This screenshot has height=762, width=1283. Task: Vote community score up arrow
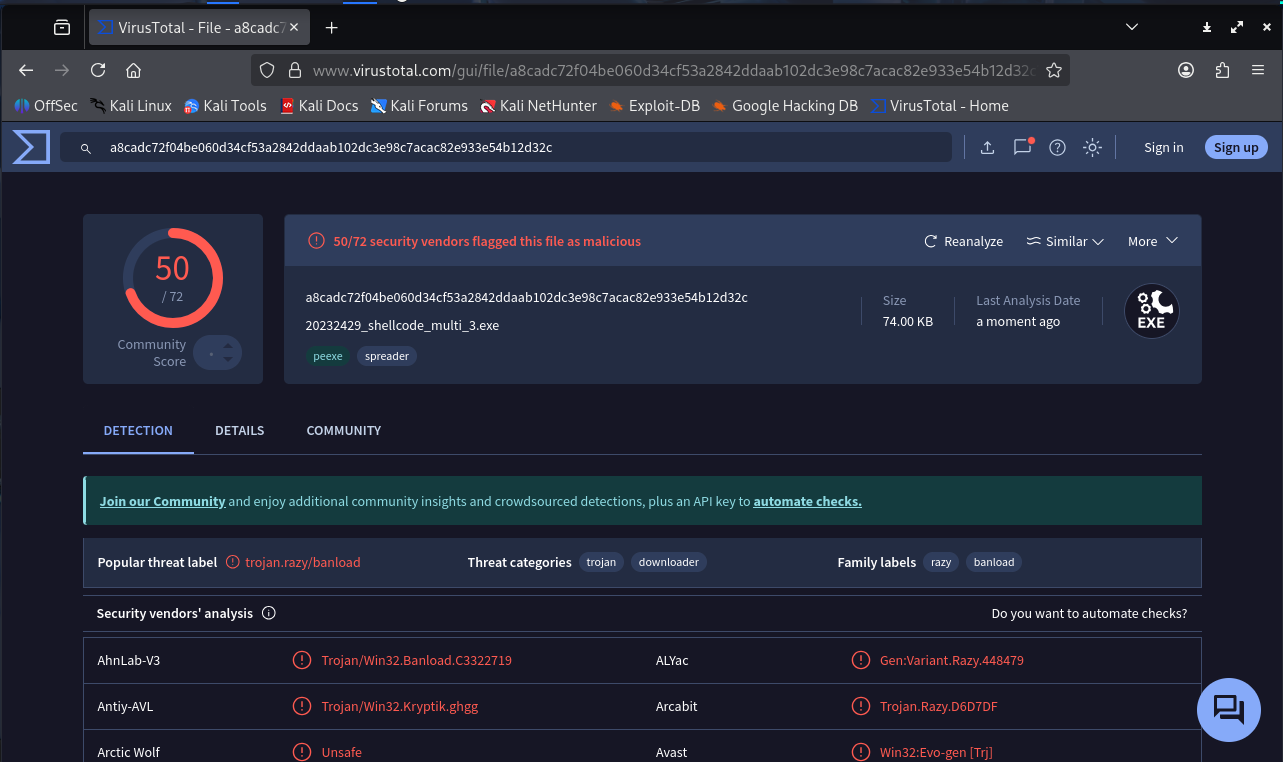coord(228,346)
